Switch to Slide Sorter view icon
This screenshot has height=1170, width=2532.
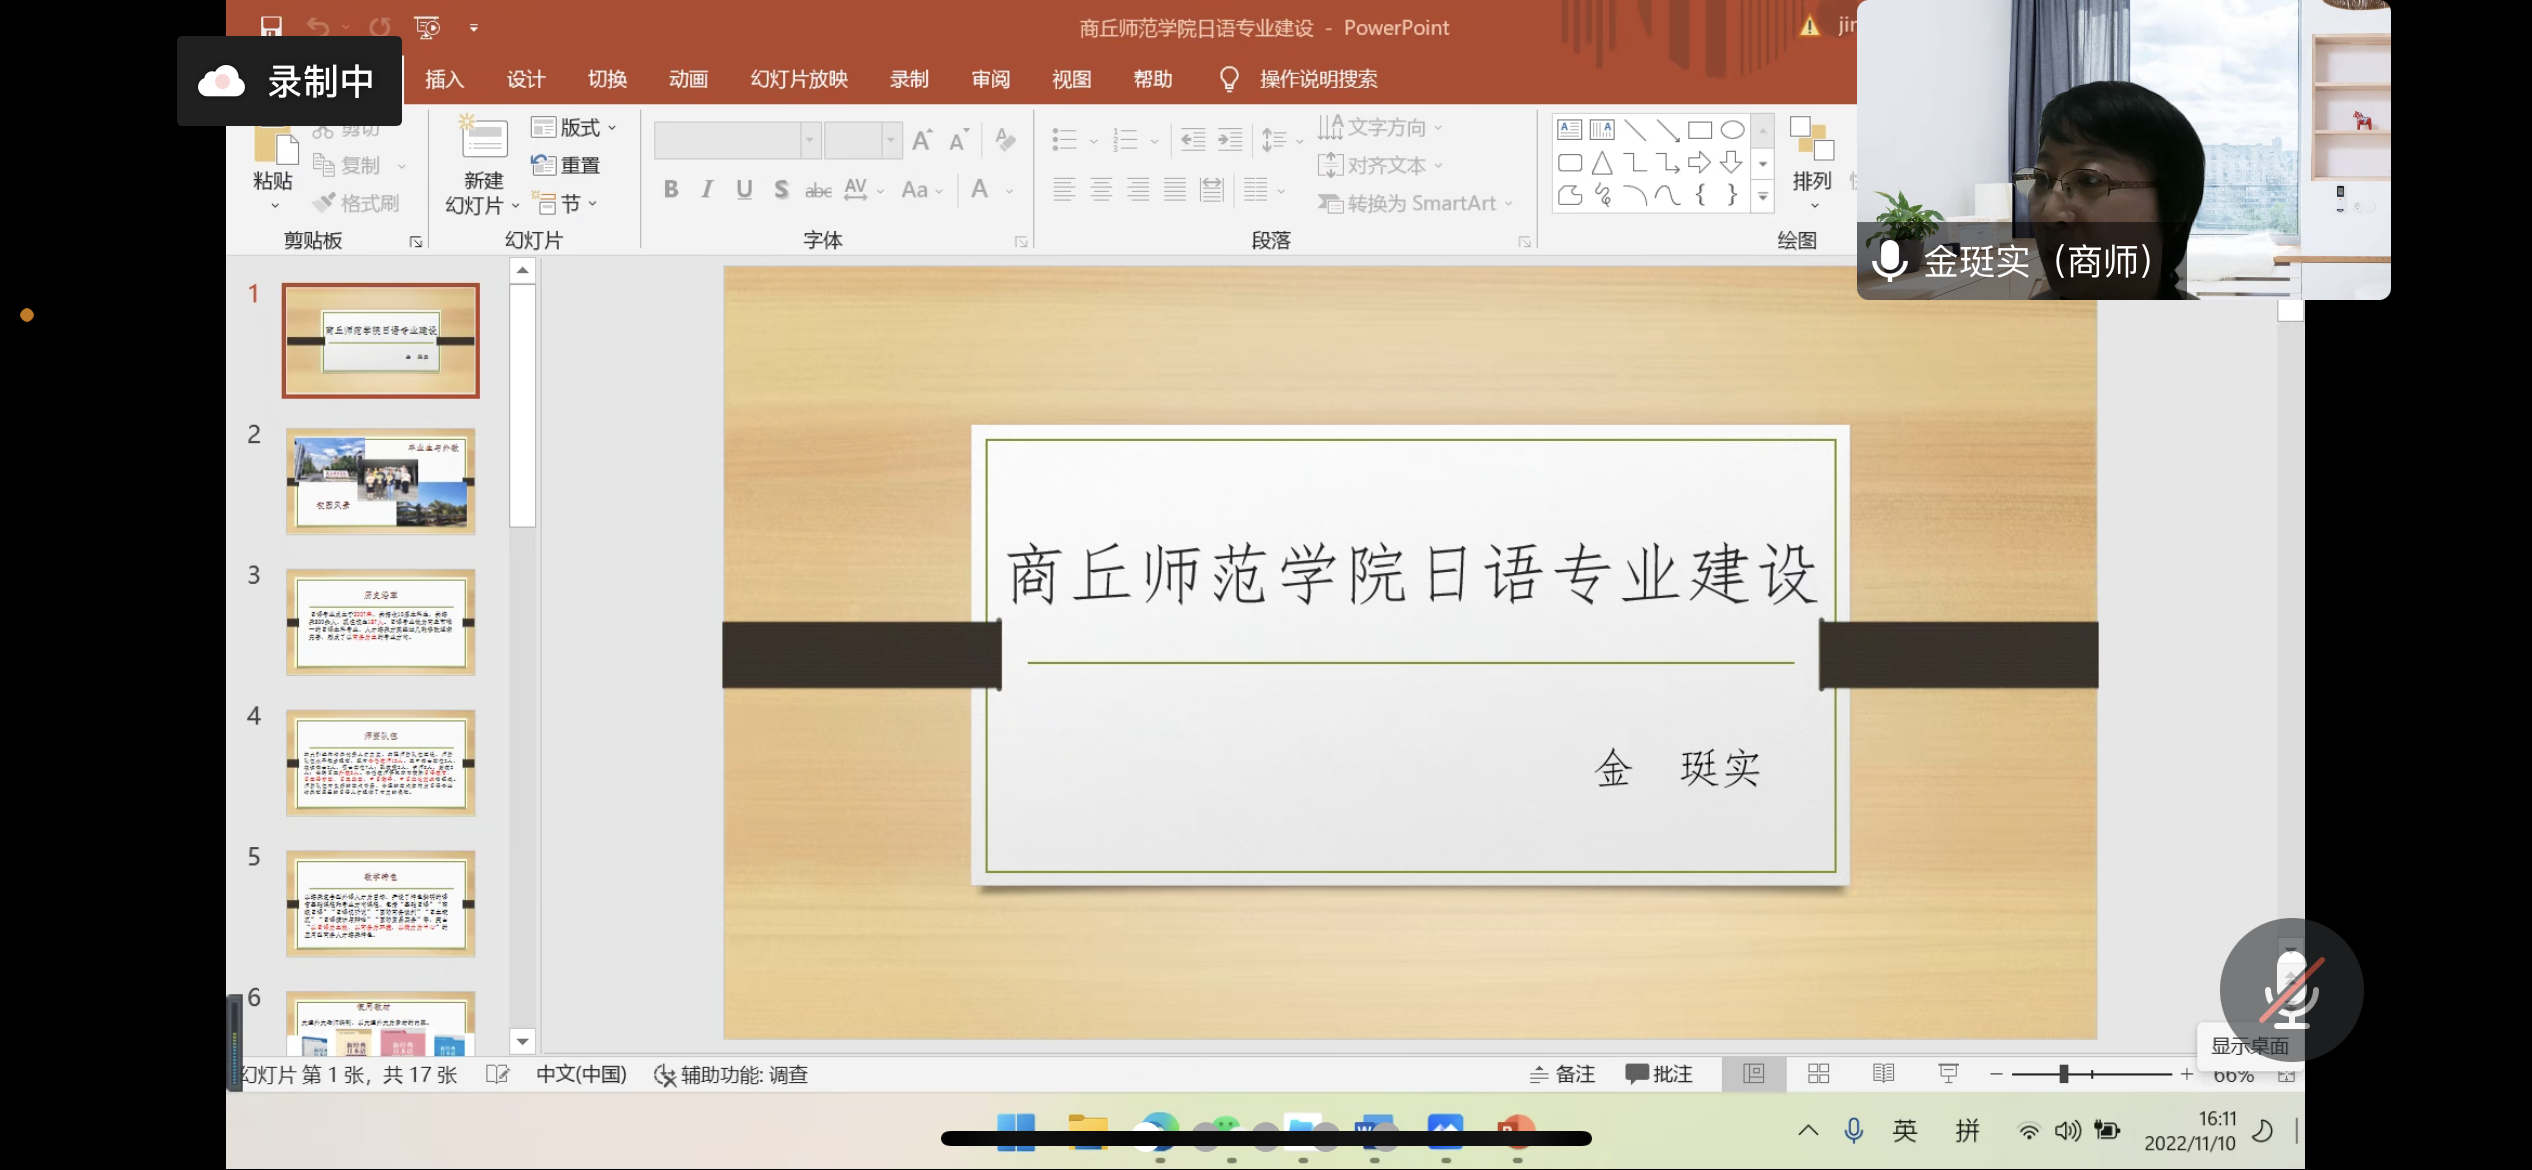(1818, 1074)
